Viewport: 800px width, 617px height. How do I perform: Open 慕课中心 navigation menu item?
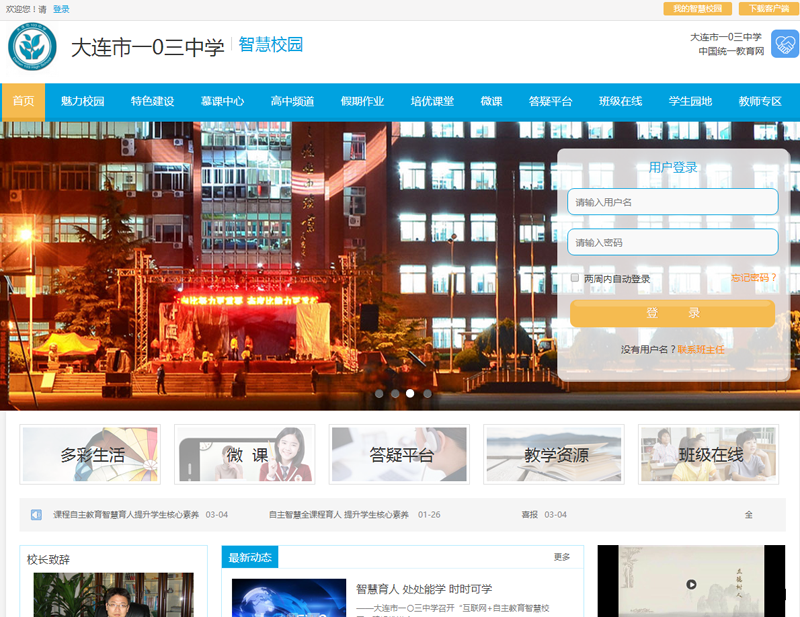click(x=222, y=101)
